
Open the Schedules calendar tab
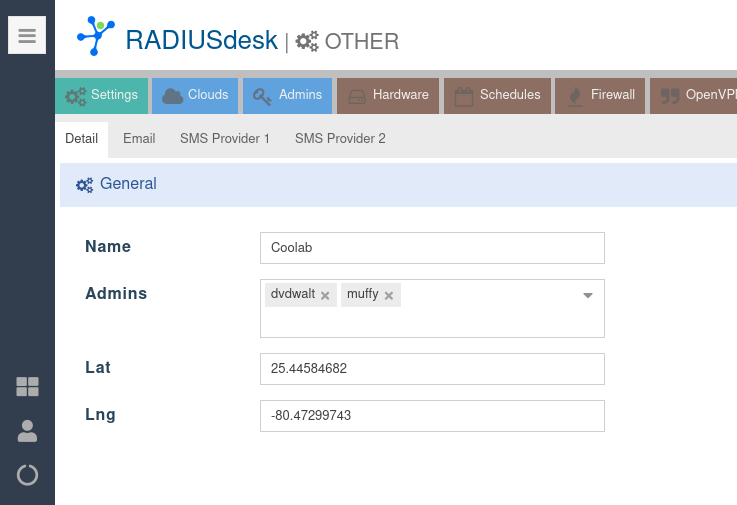497,96
